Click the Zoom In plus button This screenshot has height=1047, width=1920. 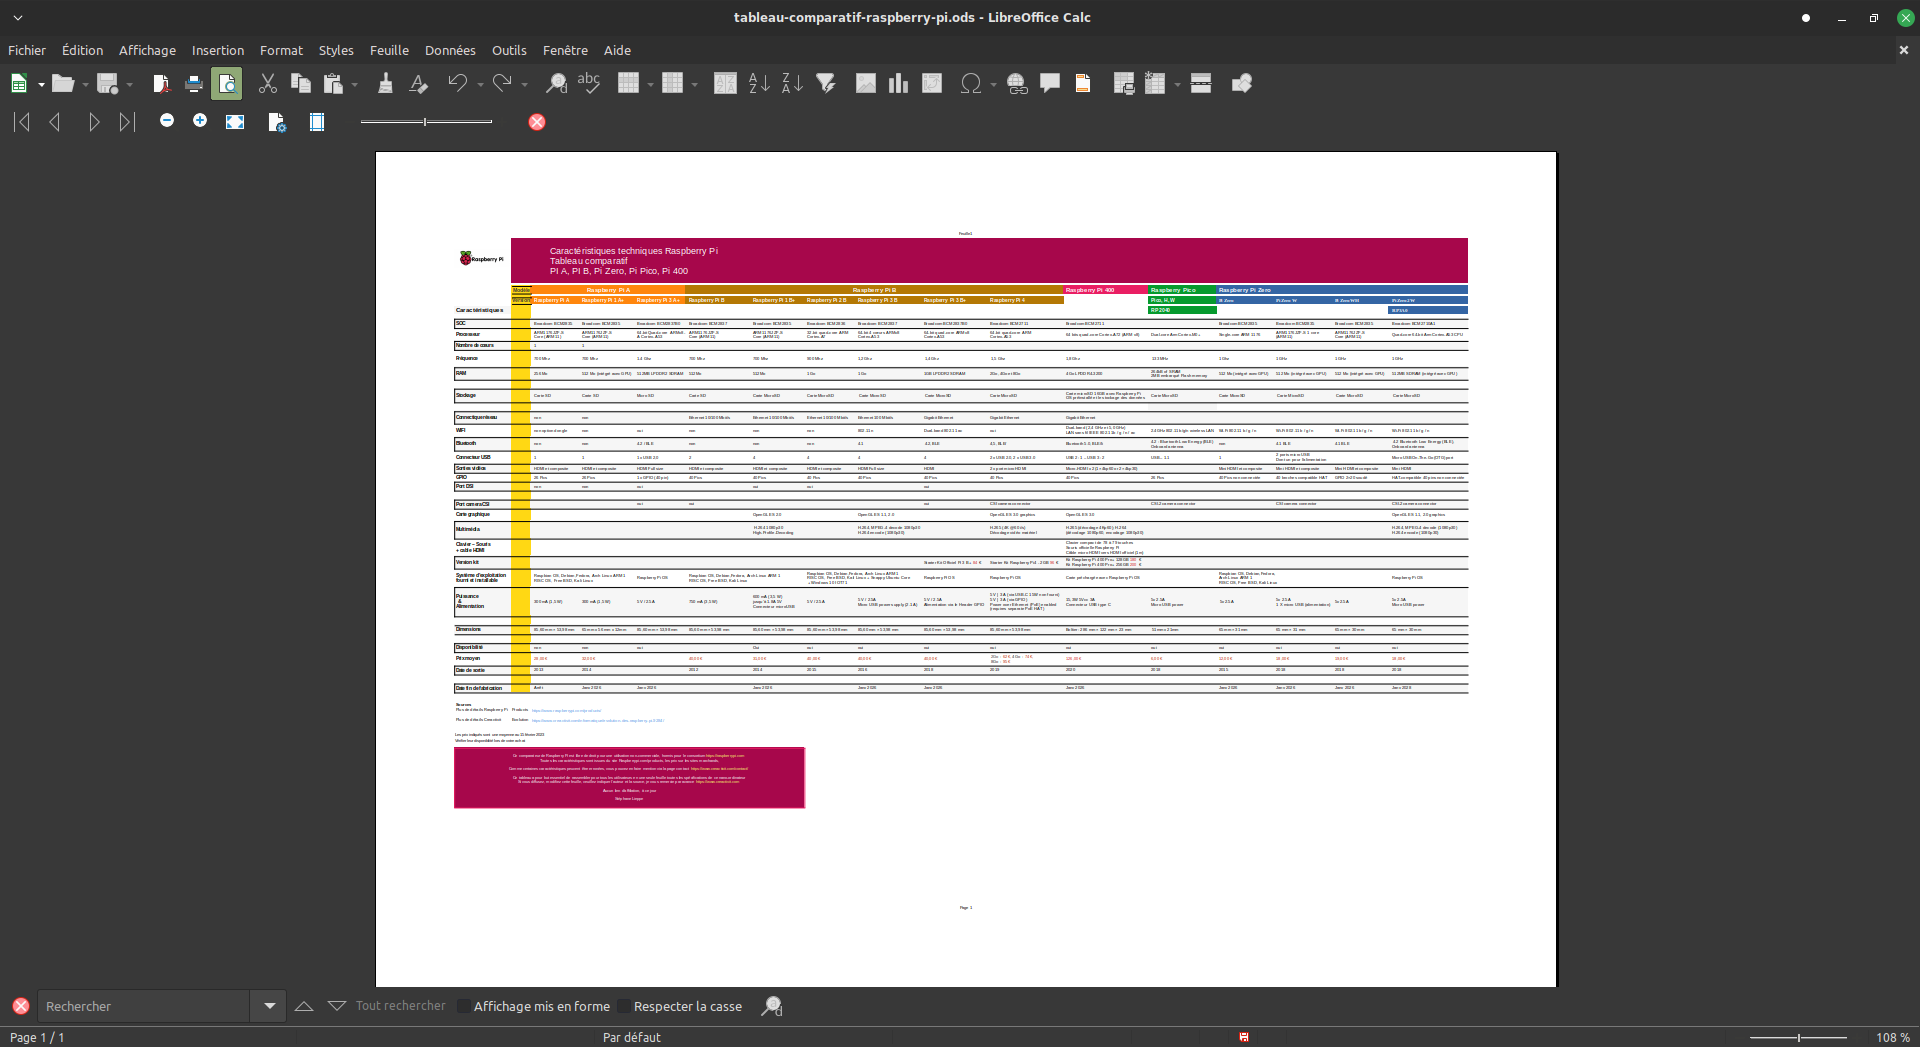pos(200,121)
